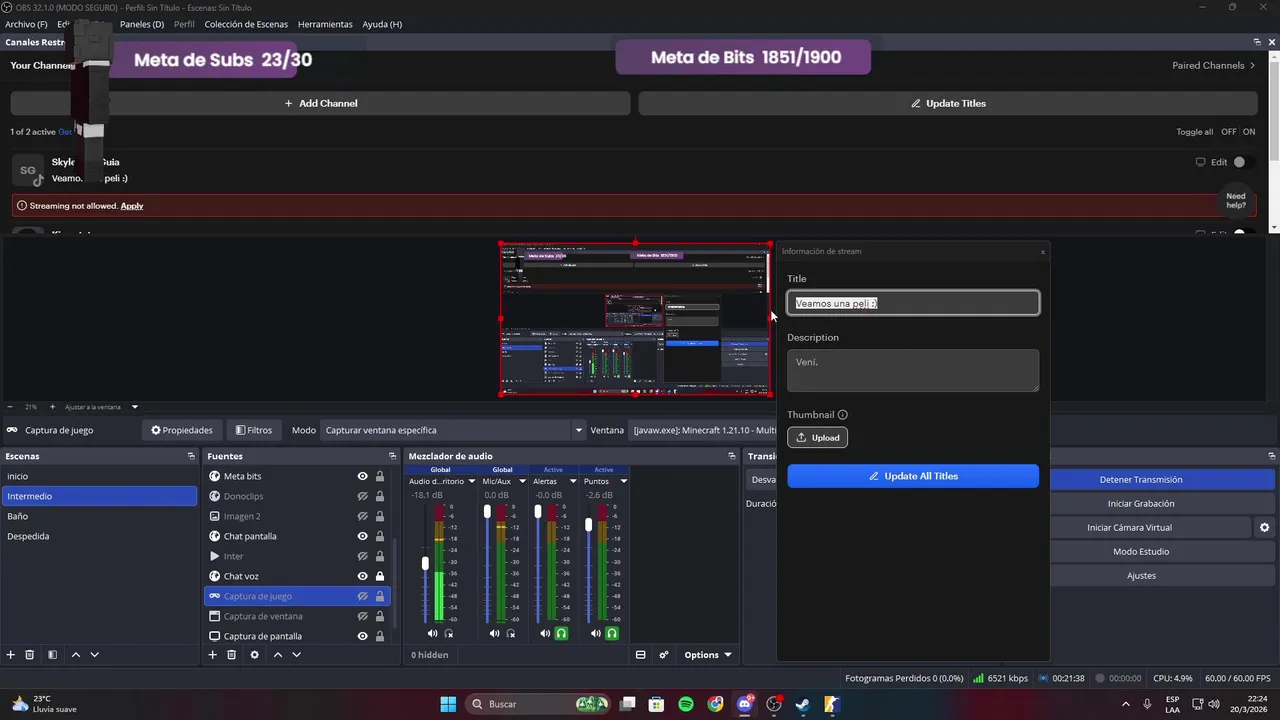Undock the Fuentes panel

click(393, 456)
